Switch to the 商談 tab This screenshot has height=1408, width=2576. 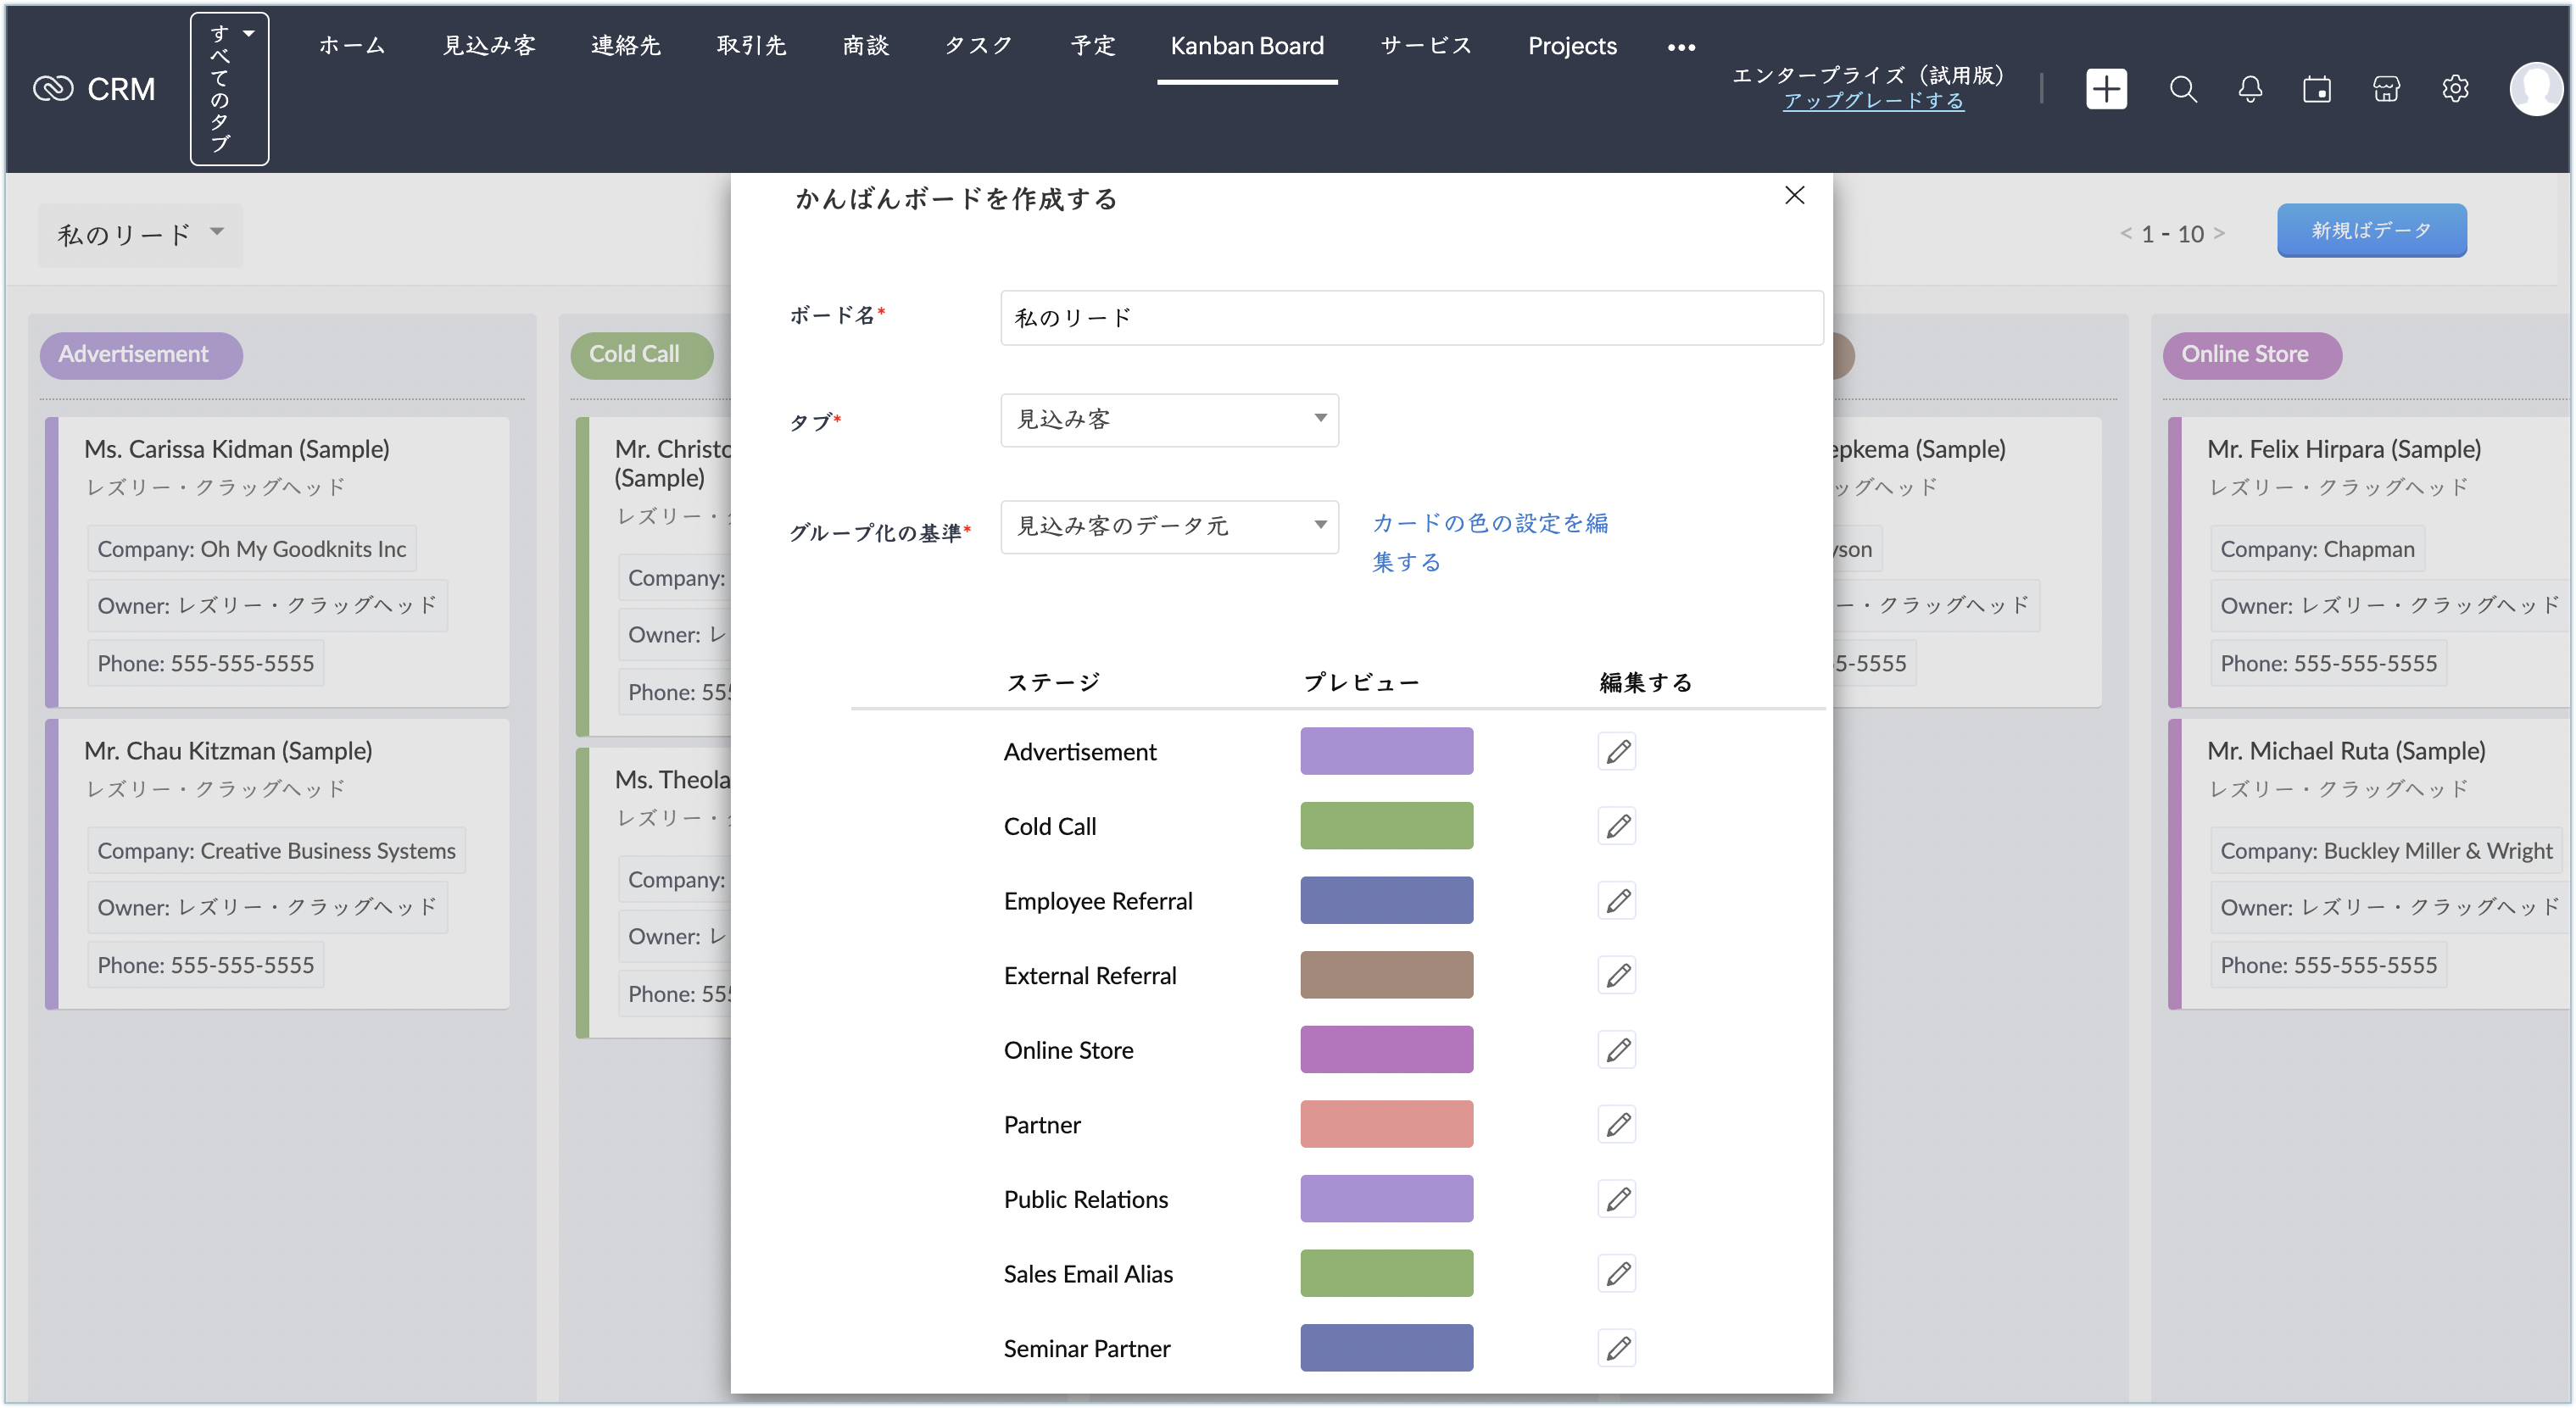[x=865, y=46]
